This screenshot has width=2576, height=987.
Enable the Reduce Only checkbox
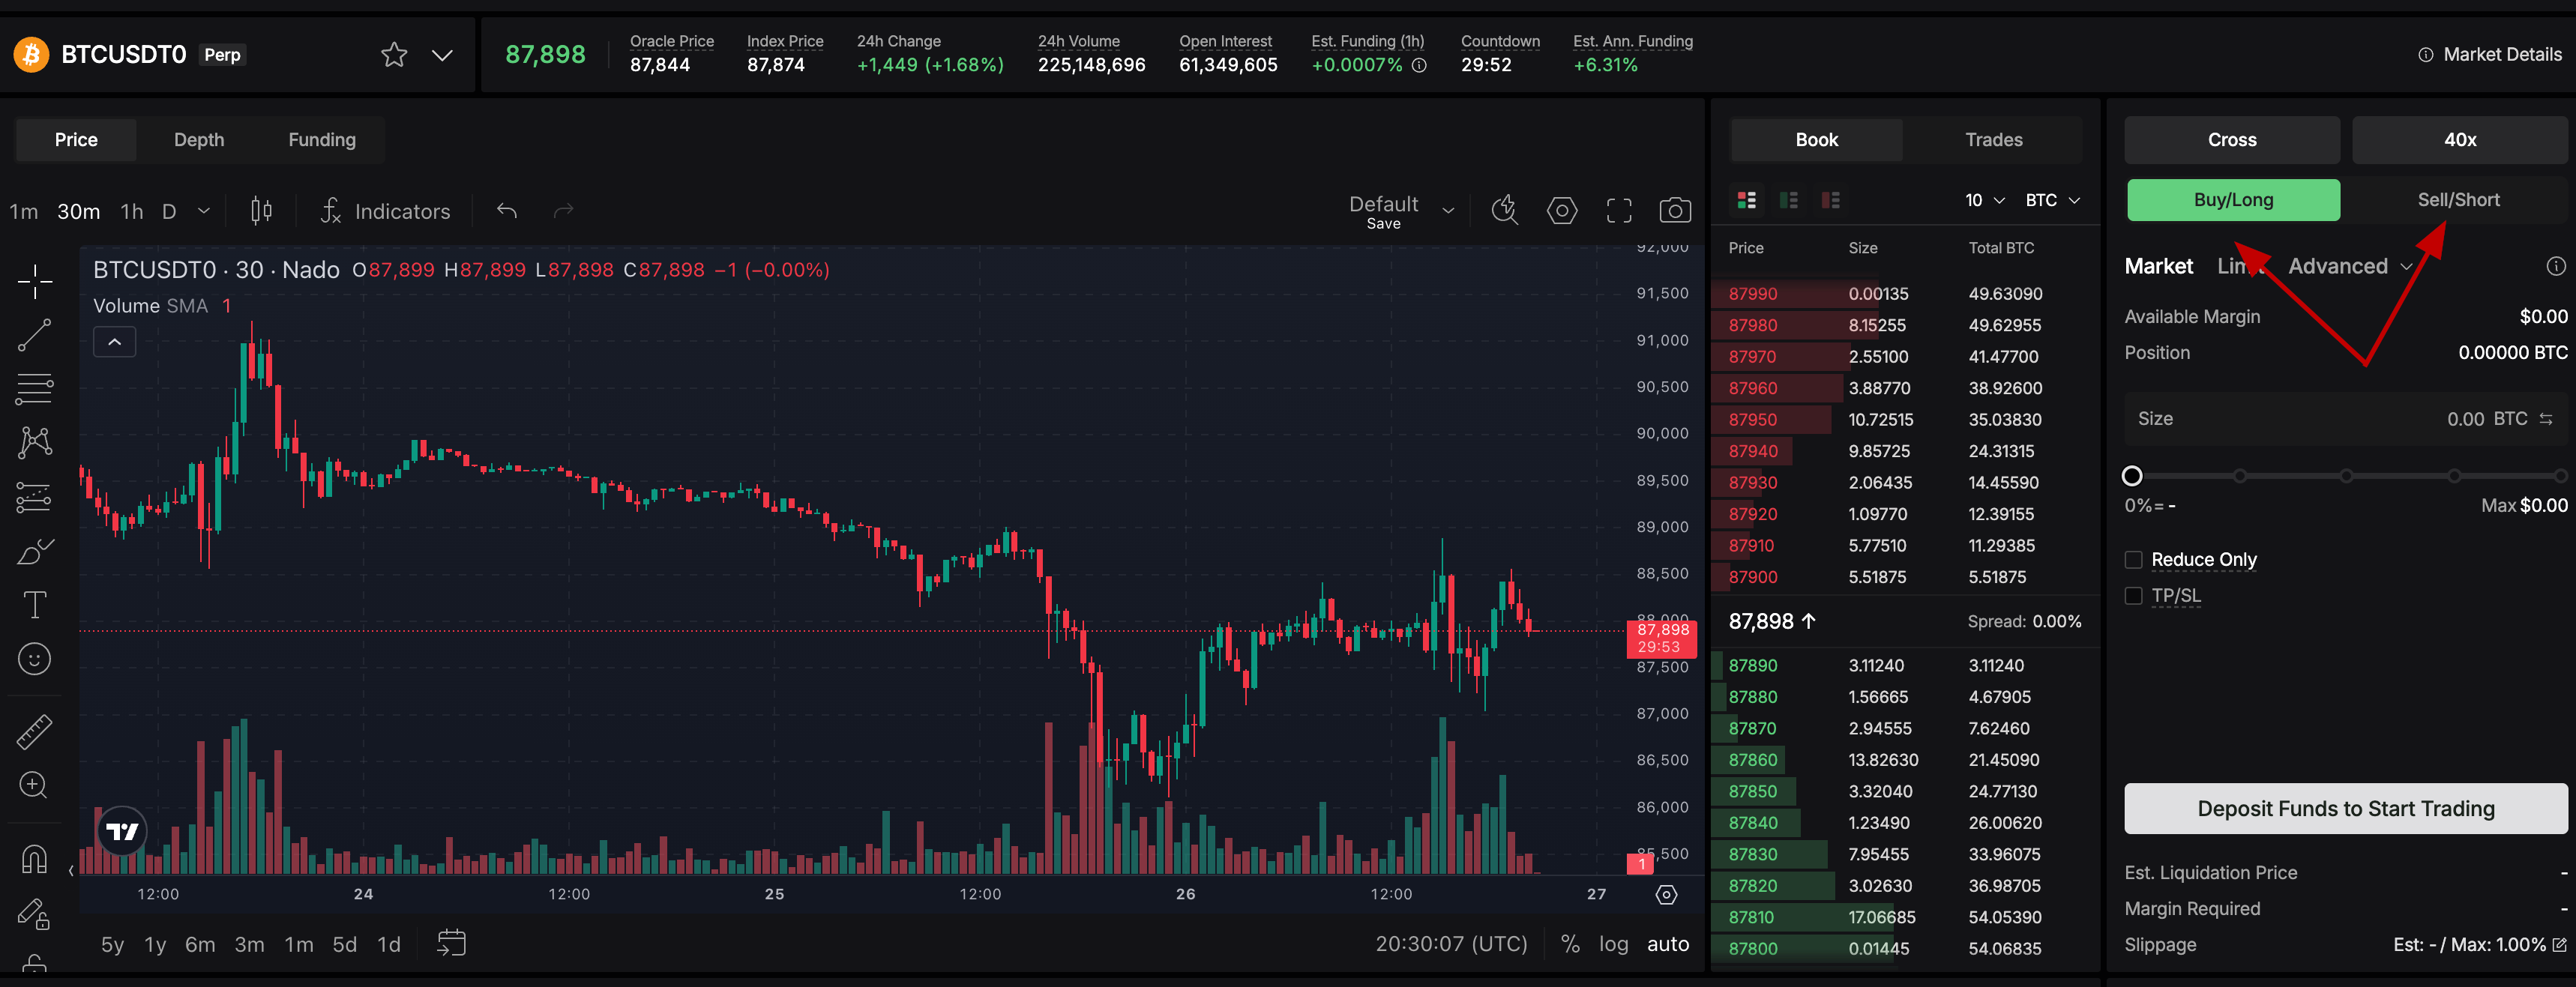tap(2133, 560)
